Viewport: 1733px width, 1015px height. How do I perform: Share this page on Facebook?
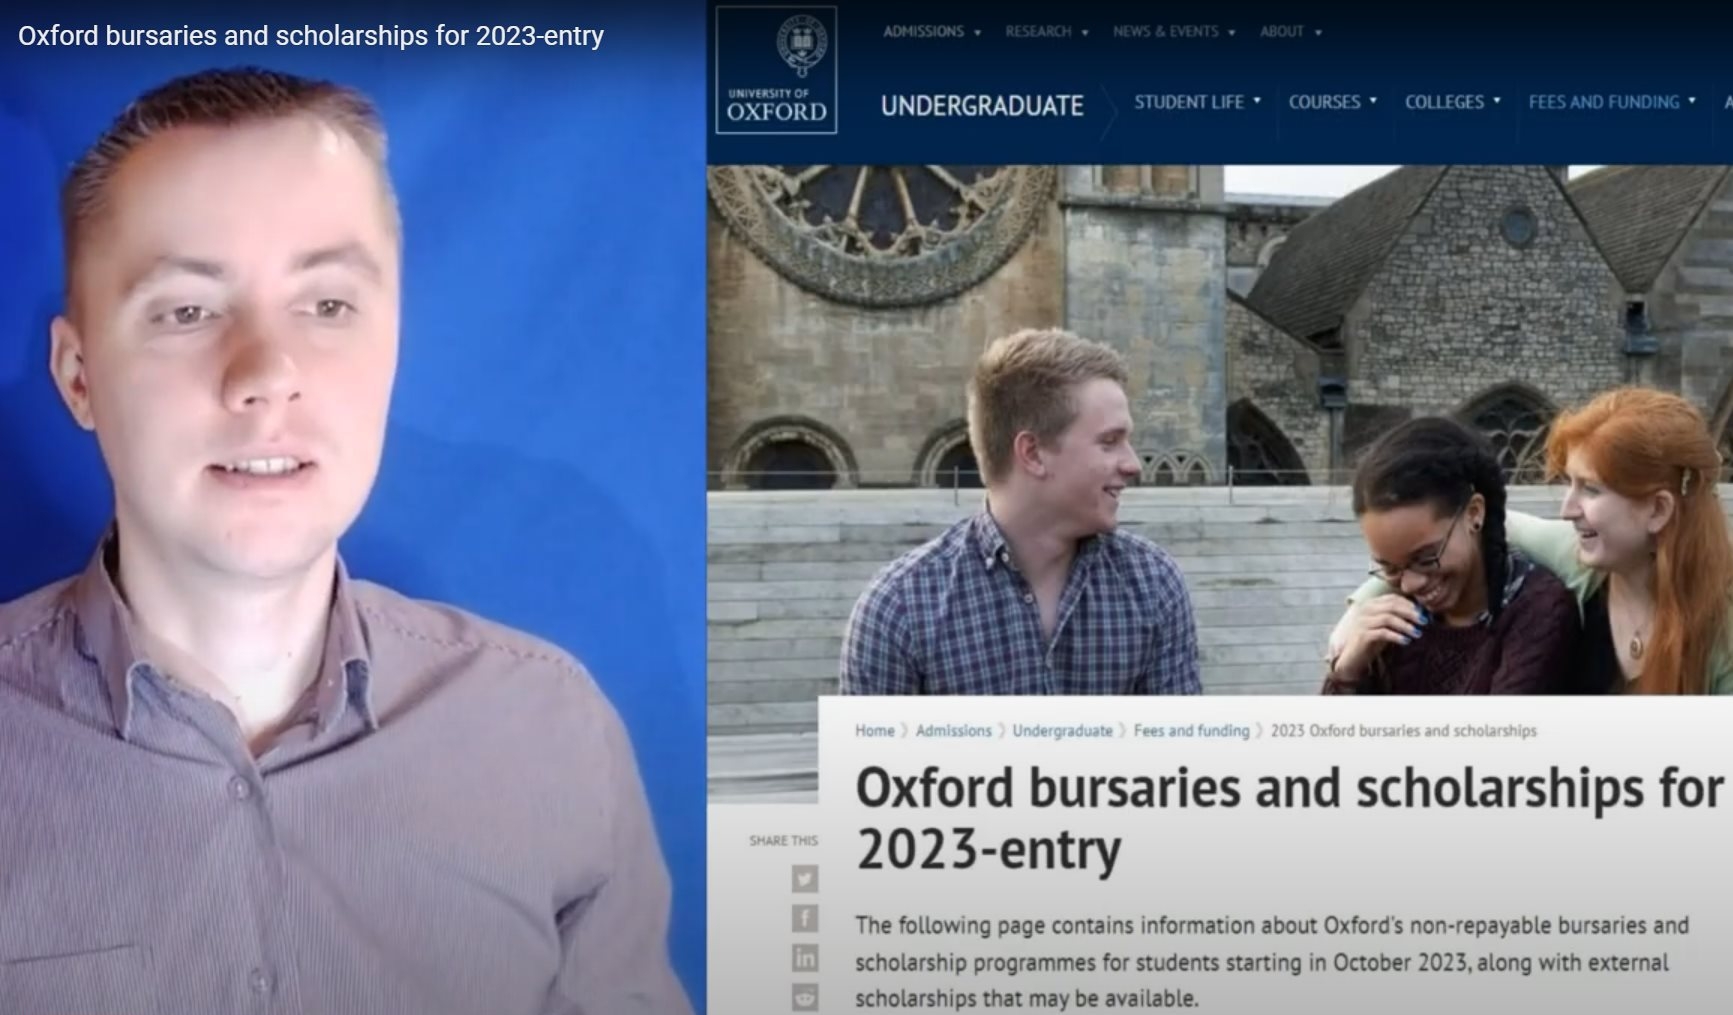point(804,918)
